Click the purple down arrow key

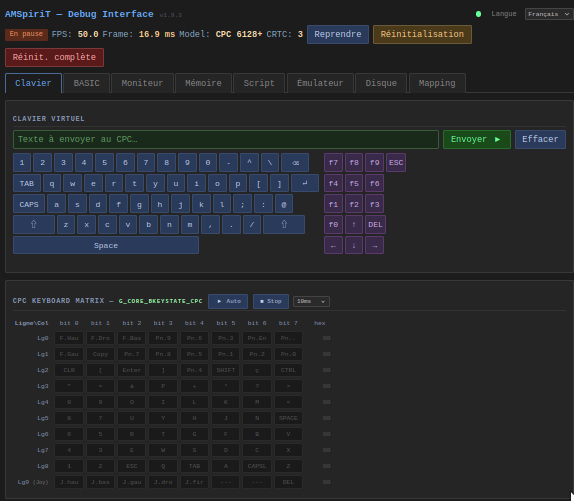354,245
